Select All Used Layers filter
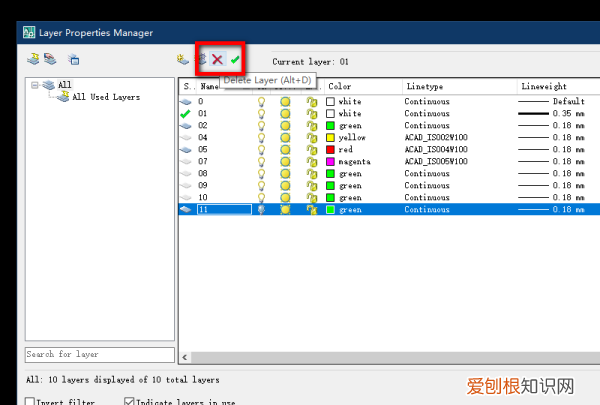This screenshot has width=600, height=405. (x=106, y=97)
